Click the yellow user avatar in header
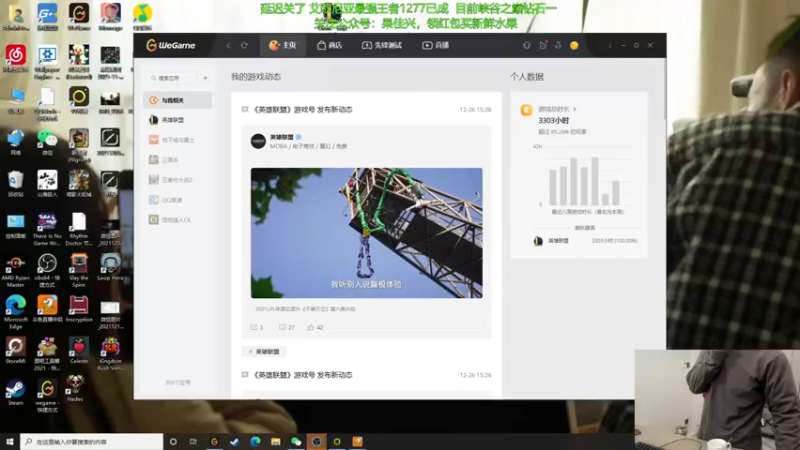The height and width of the screenshot is (450, 800). (574, 45)
